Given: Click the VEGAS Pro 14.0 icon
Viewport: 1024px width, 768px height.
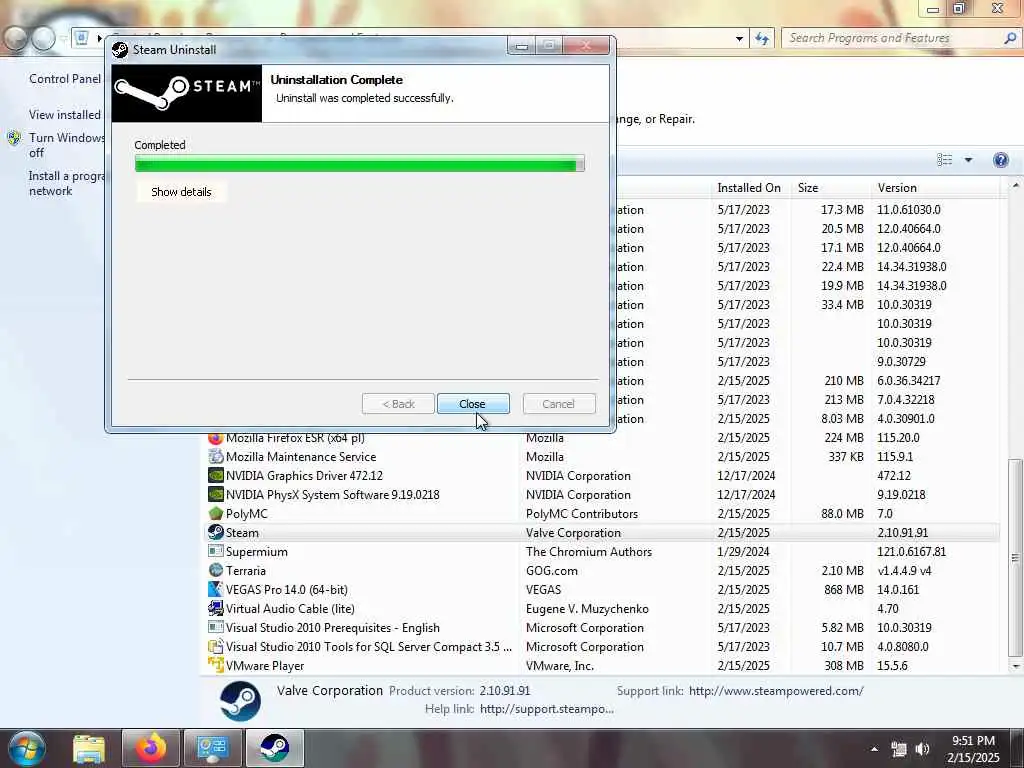Looking at the screenshot, I should point(216,589).
